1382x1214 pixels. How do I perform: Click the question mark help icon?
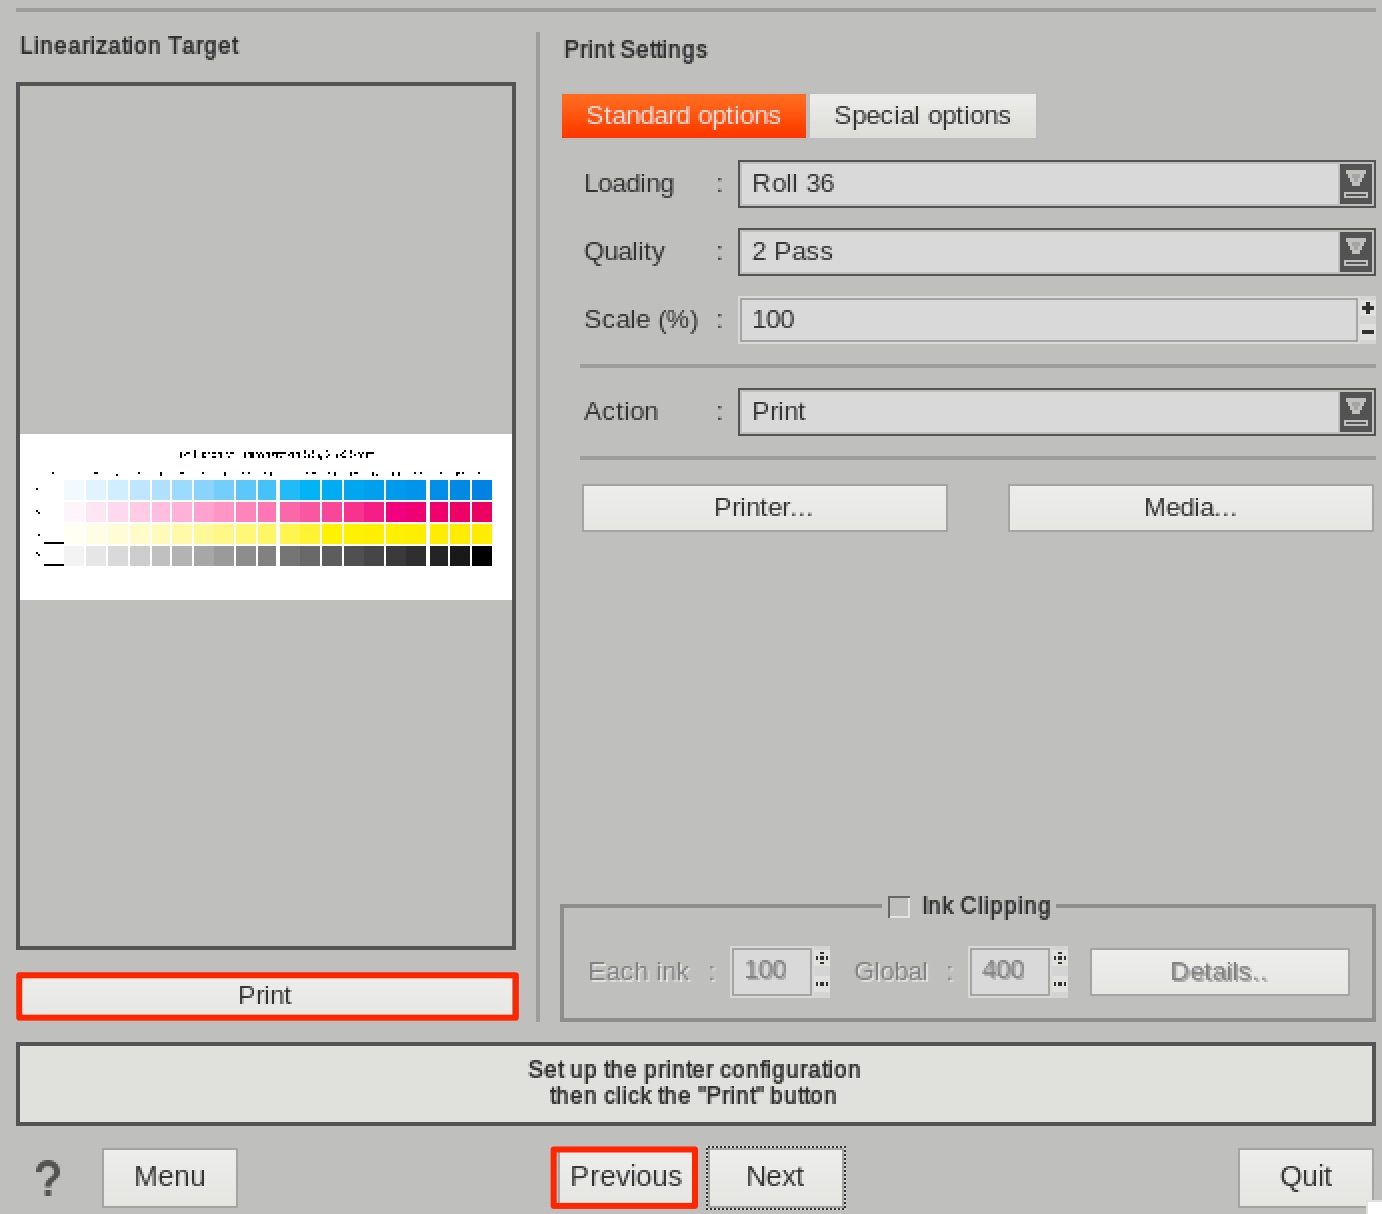click(48, 1178)
